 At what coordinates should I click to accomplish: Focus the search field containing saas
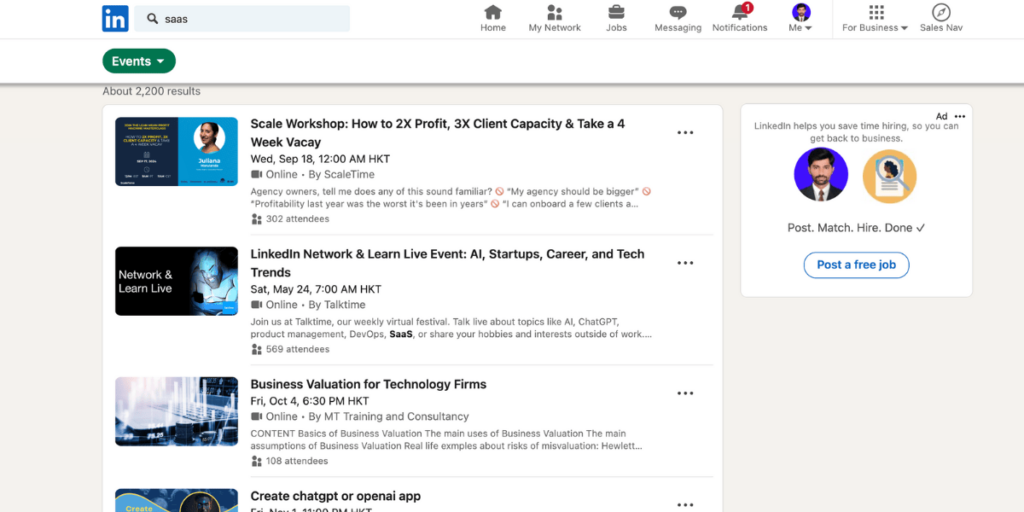(242, 19)
